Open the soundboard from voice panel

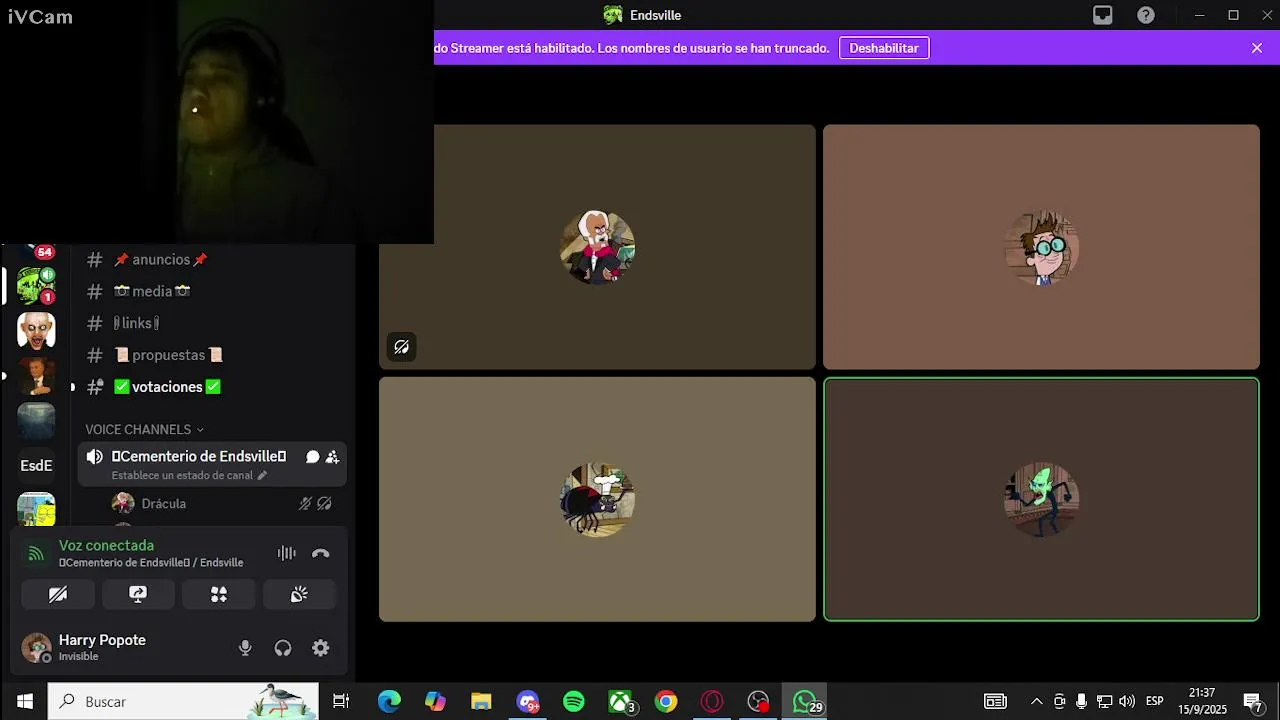click(x=299, y=594)
